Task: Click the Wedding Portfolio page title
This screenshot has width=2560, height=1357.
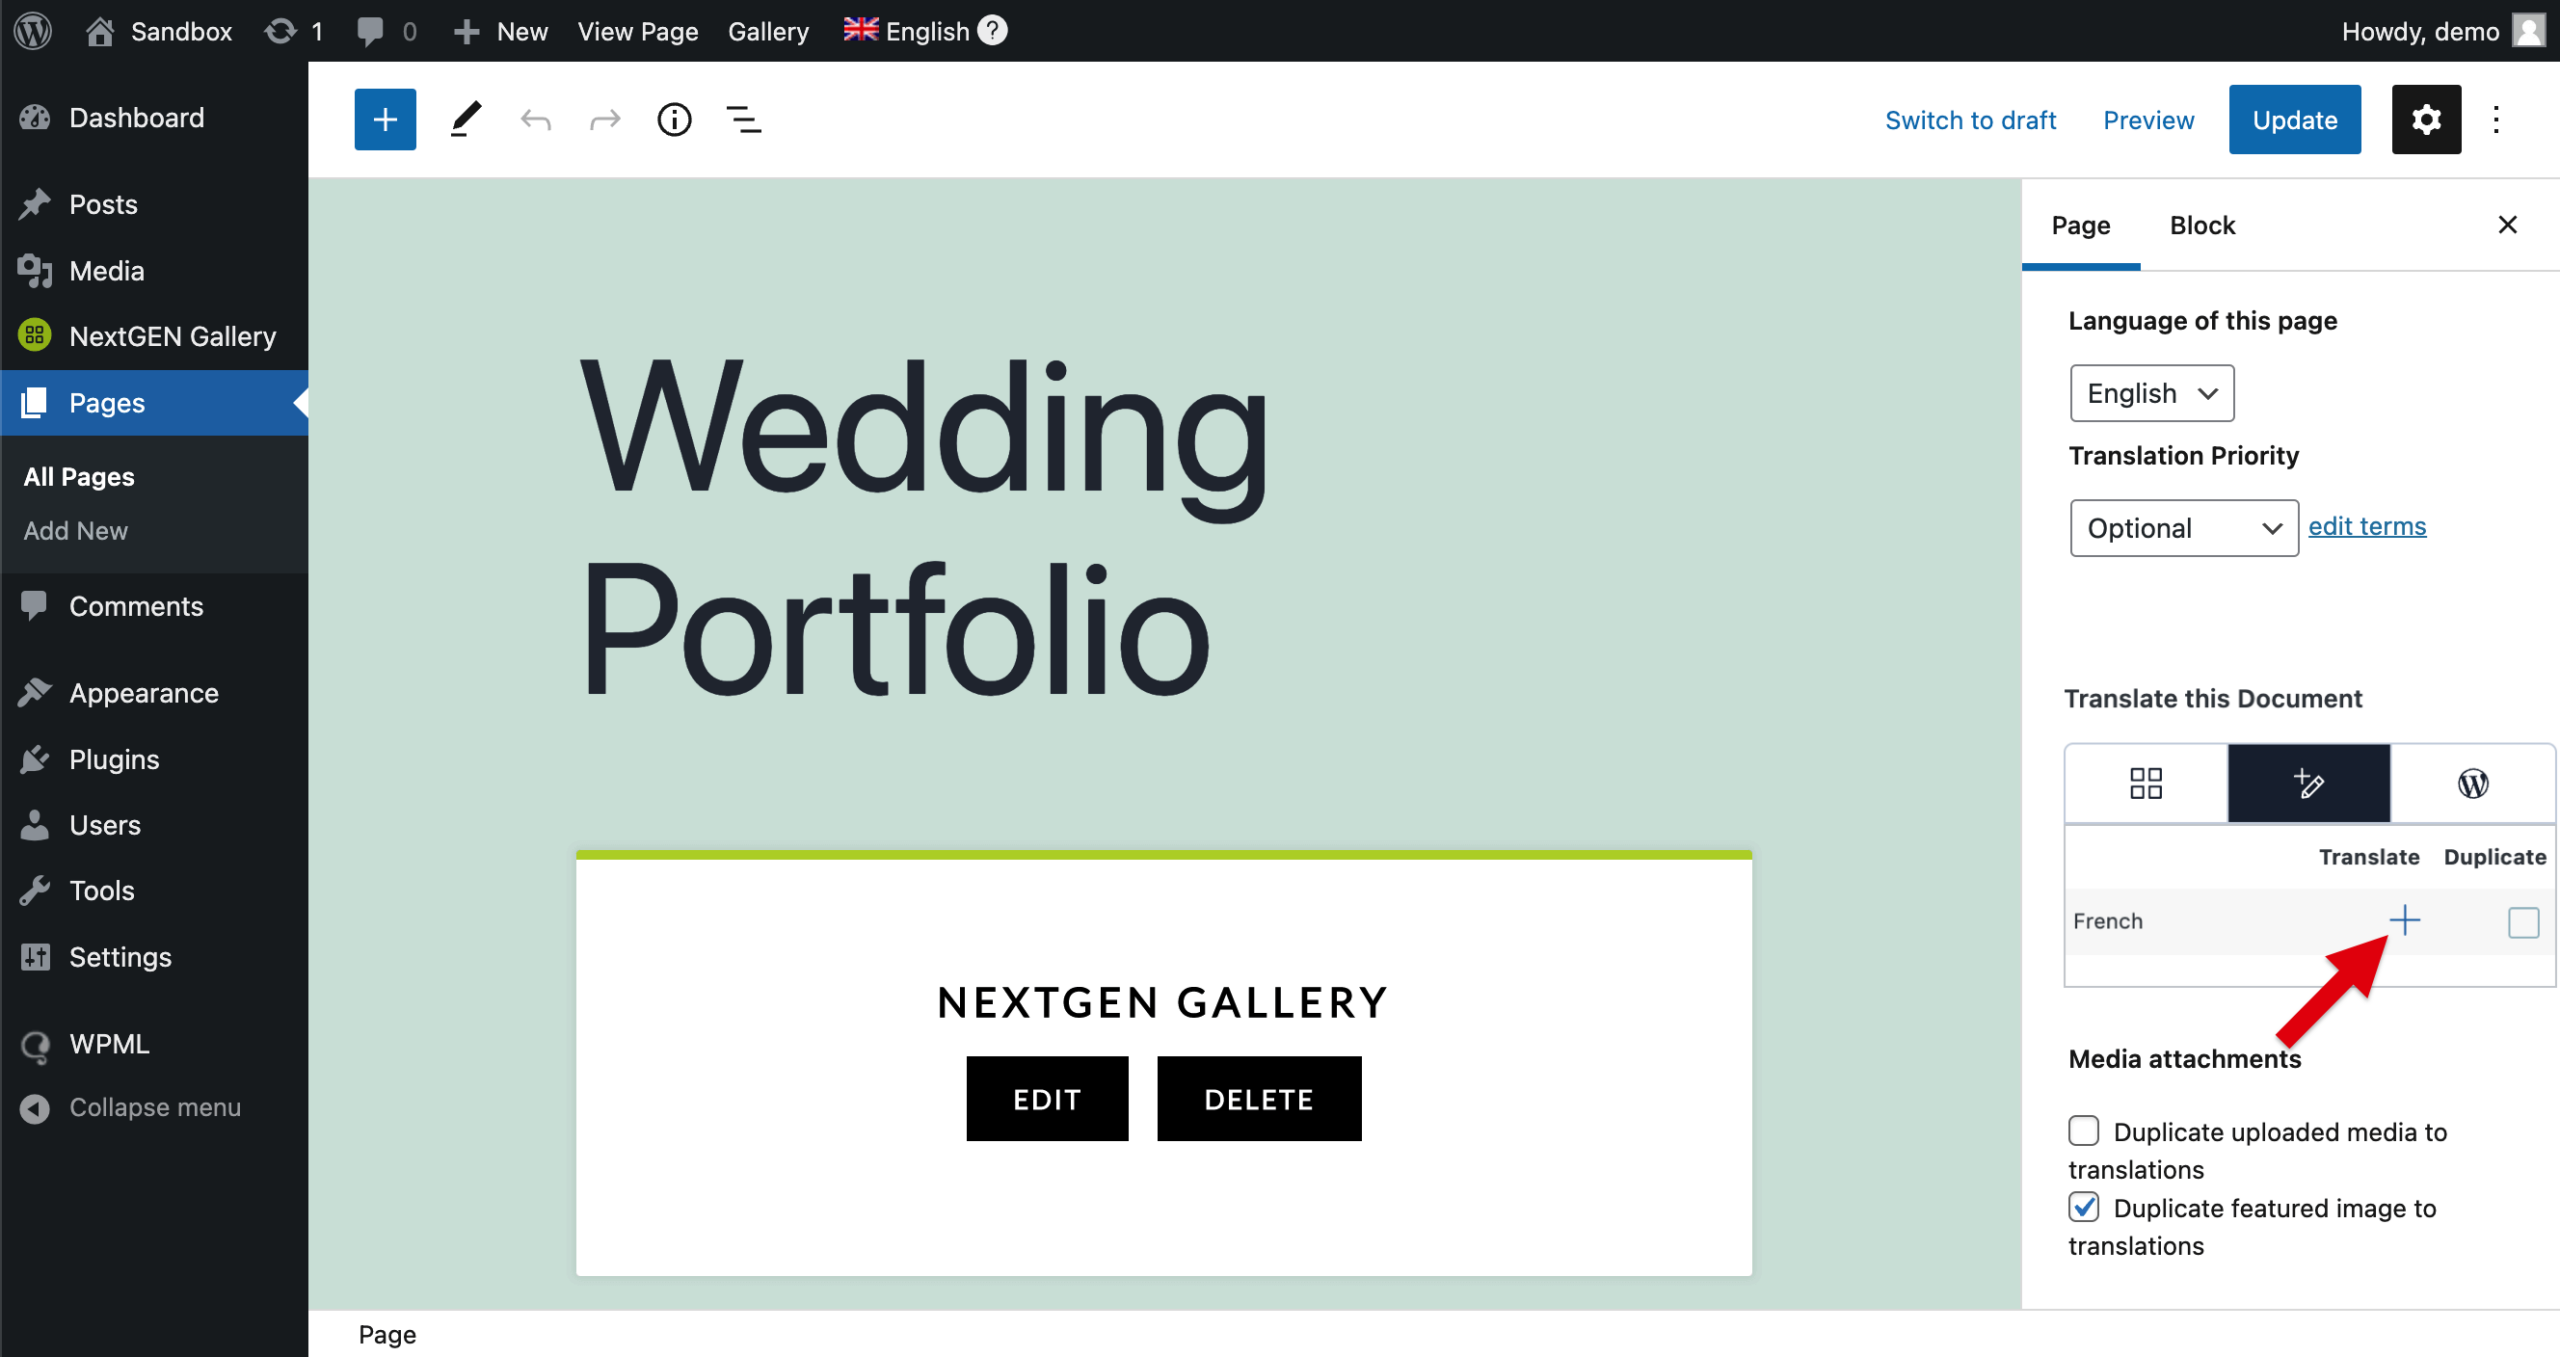Action: click(x=924, y=530)
